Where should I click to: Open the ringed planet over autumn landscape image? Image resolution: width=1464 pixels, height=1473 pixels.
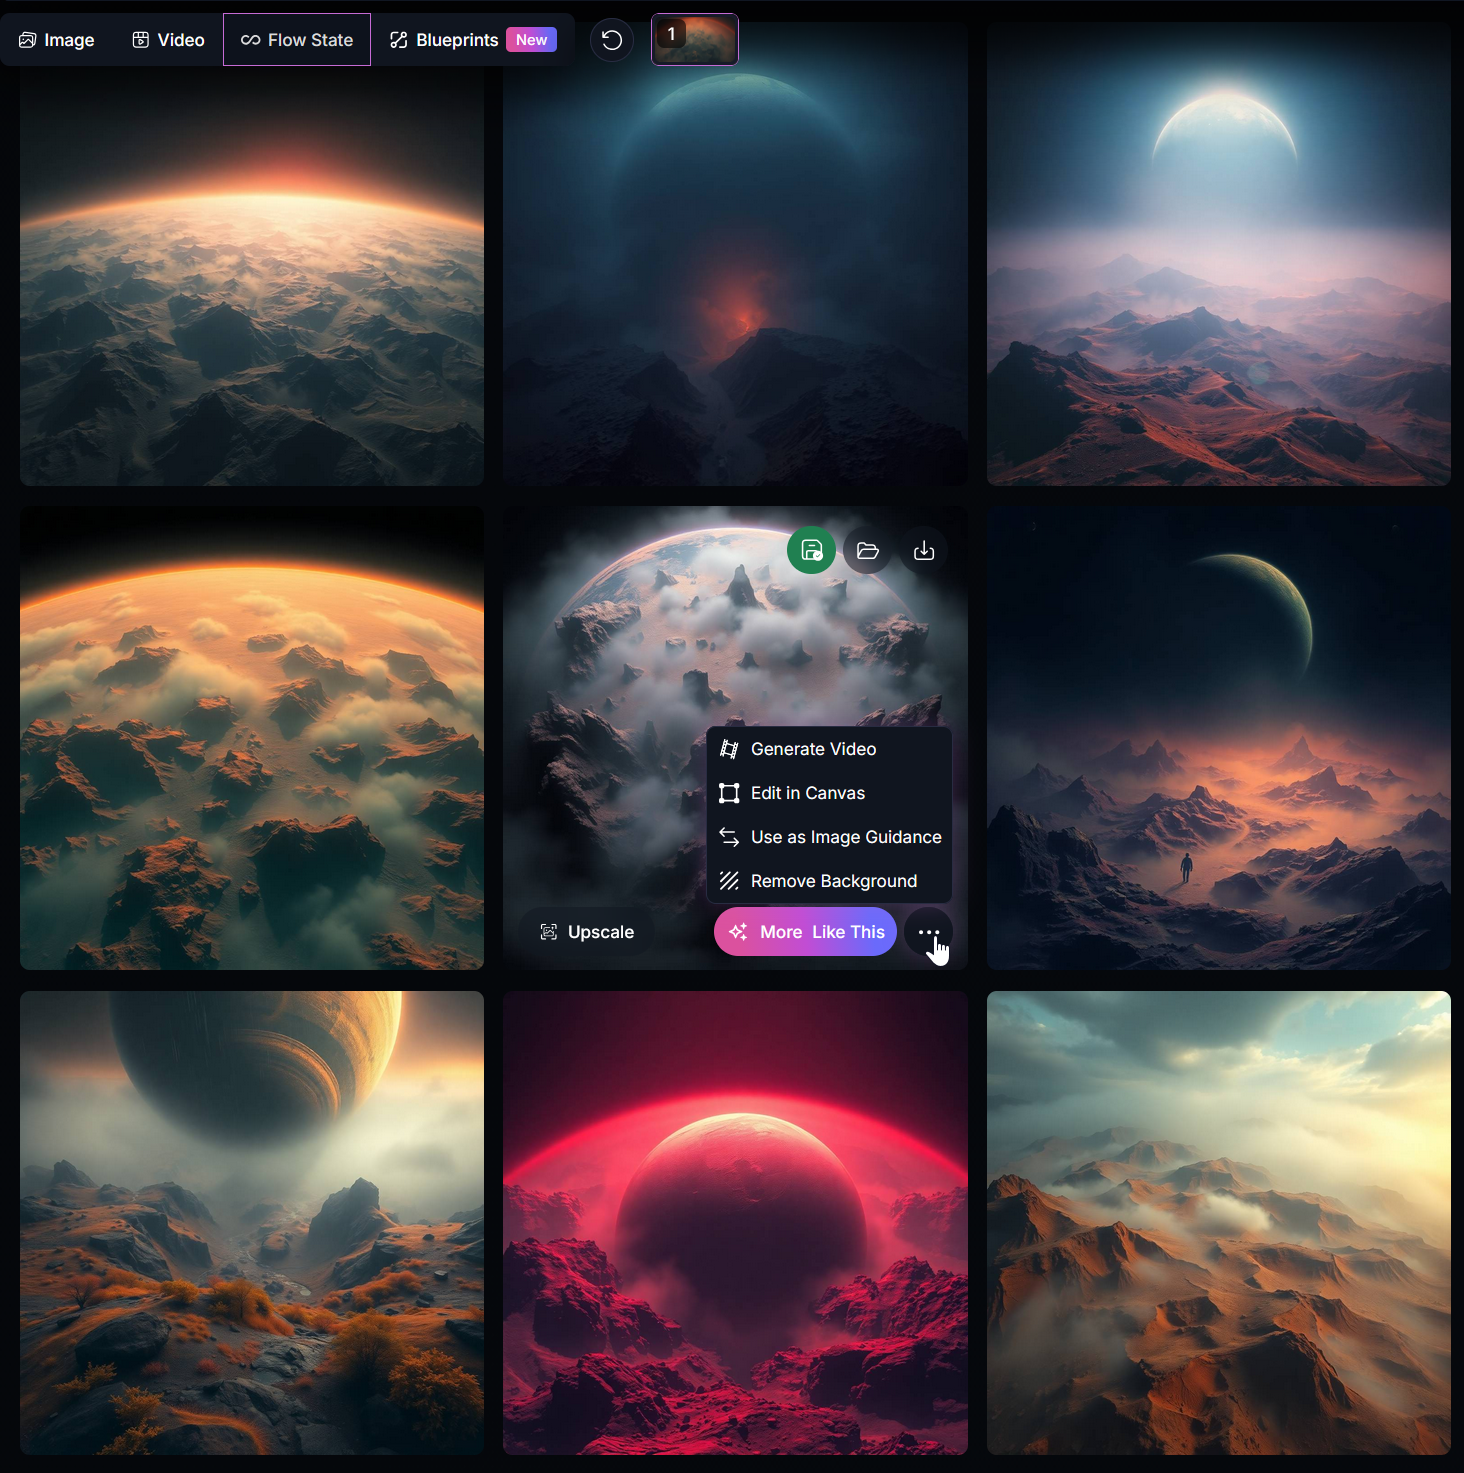point(252,1223)
